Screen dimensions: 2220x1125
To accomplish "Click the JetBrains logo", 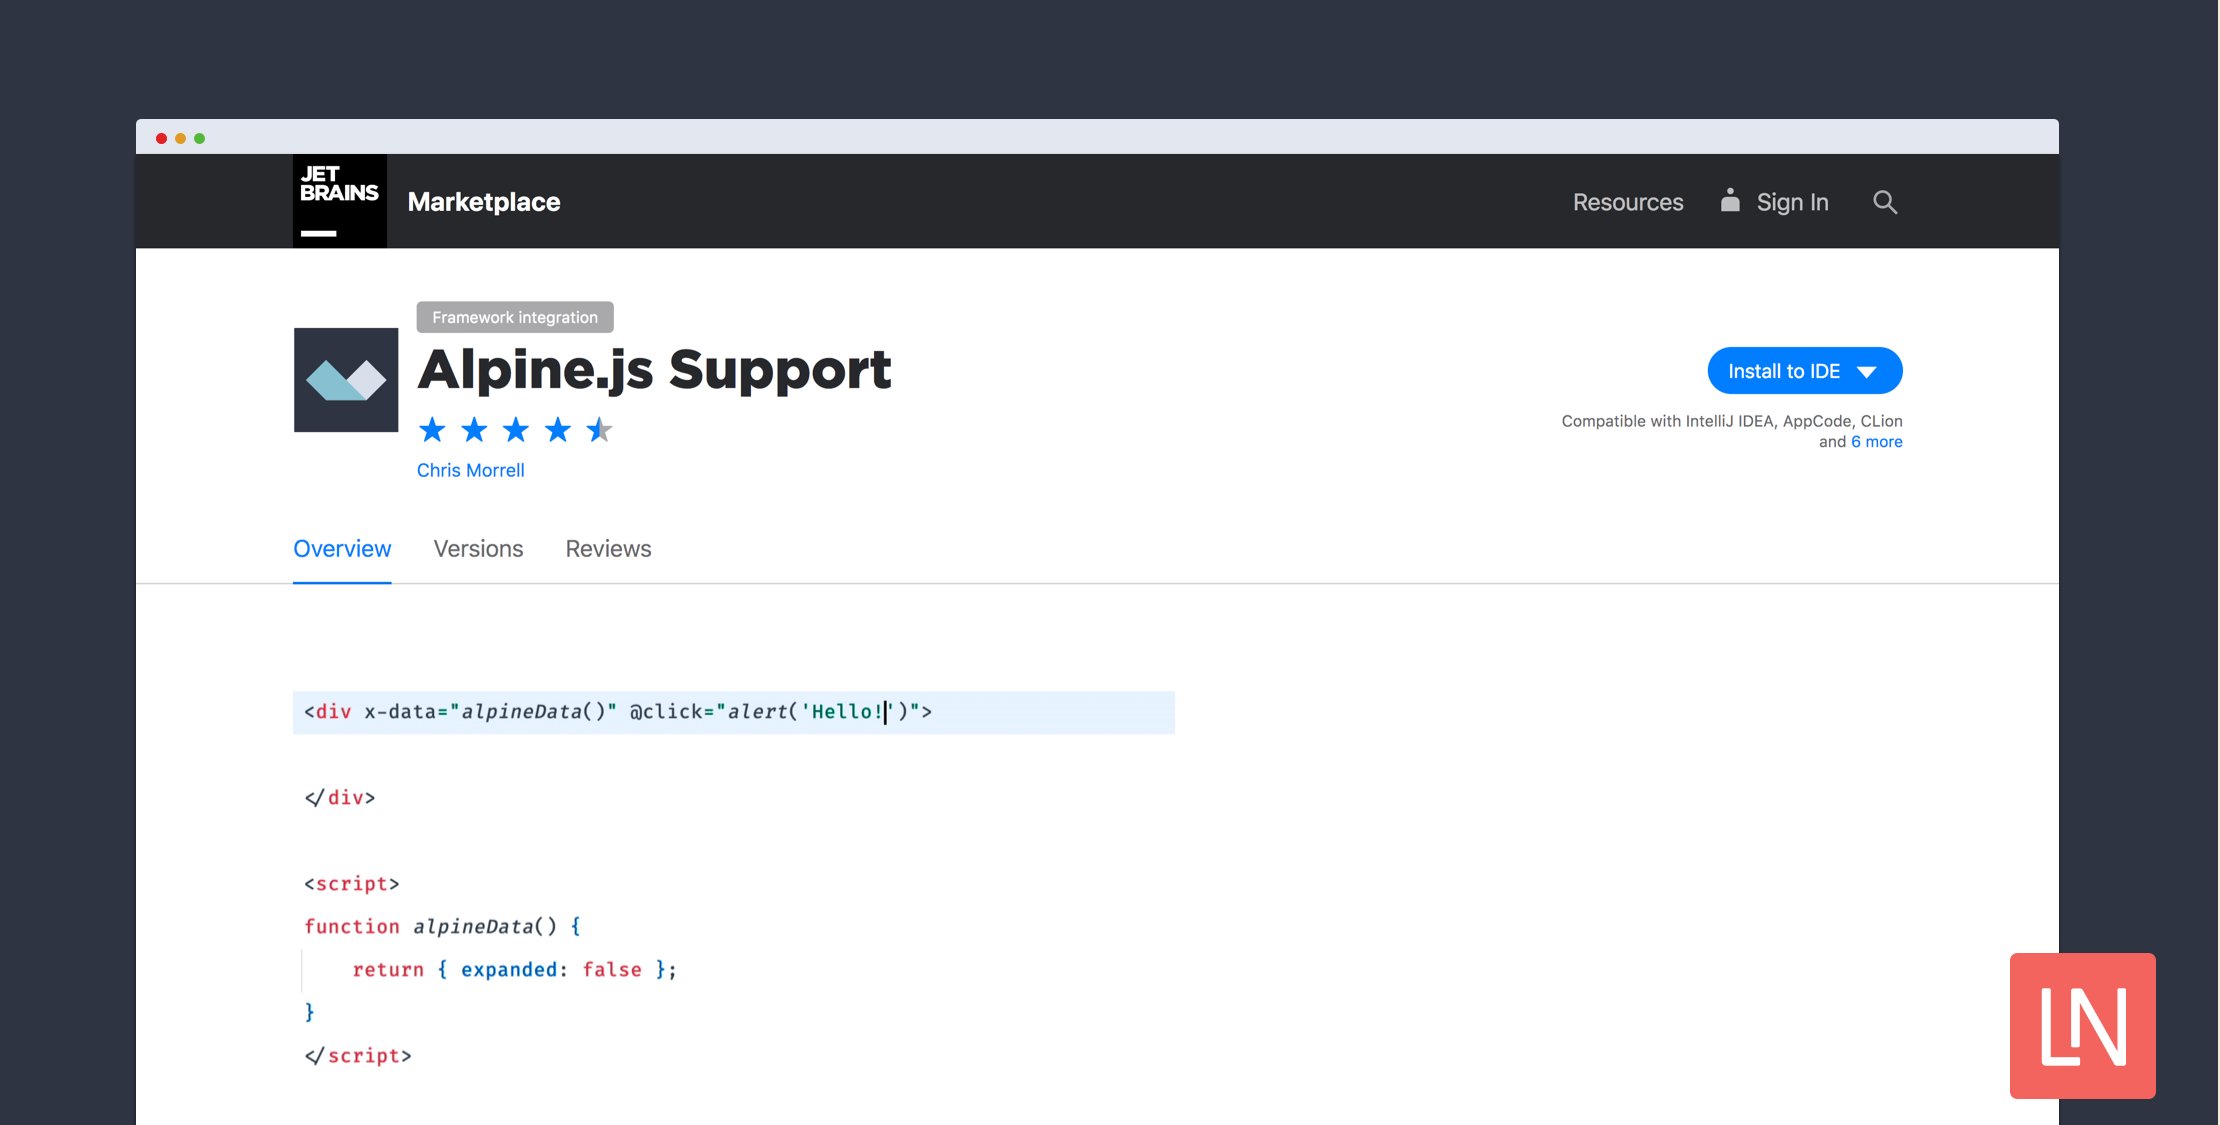I will (339, 201).
